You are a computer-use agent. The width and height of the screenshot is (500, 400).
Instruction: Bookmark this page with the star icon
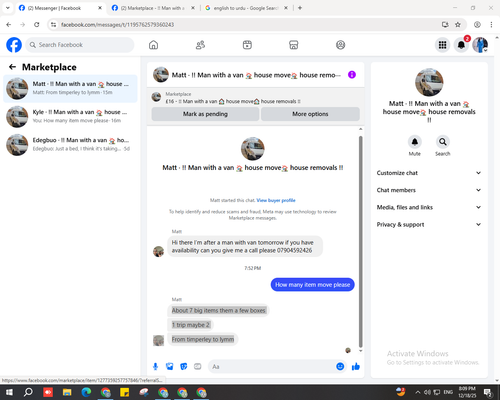pyautogui.click(x=458, y=25)
